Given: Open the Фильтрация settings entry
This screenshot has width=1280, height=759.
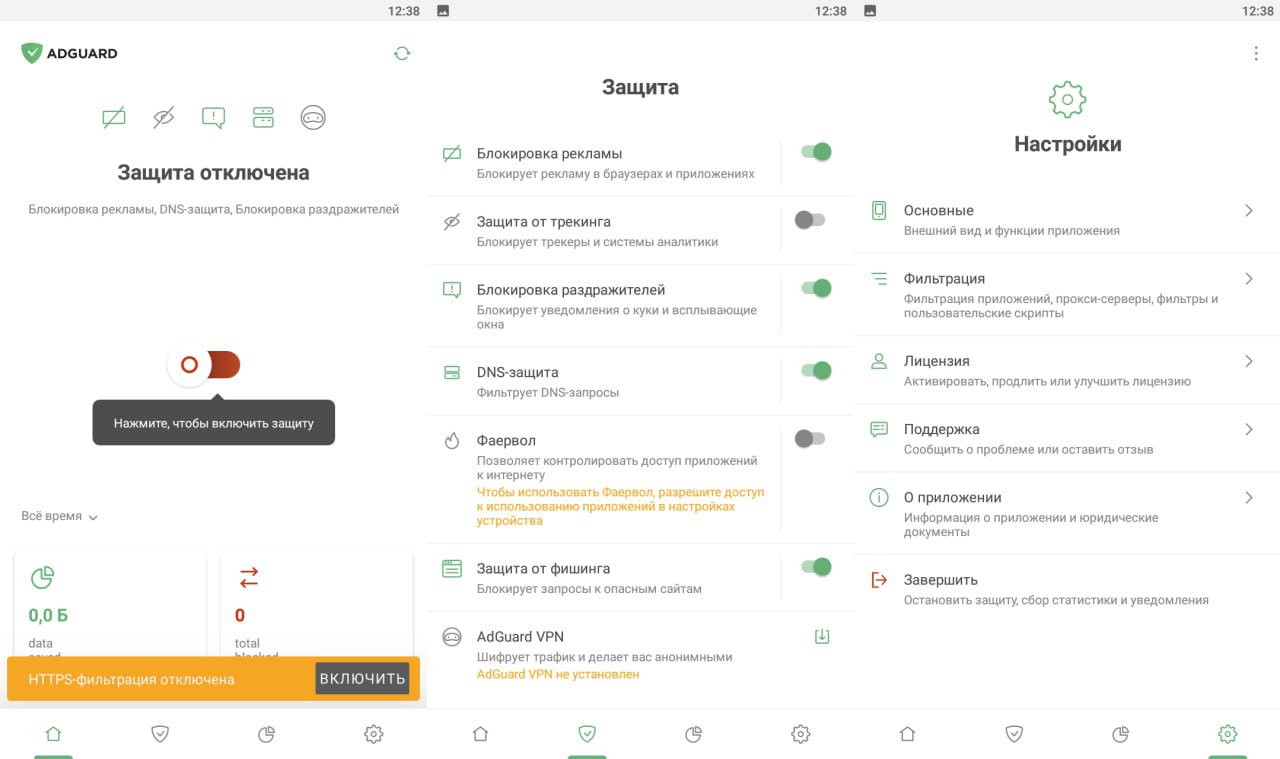Looking at the screenshot, I should [1067, 295].
